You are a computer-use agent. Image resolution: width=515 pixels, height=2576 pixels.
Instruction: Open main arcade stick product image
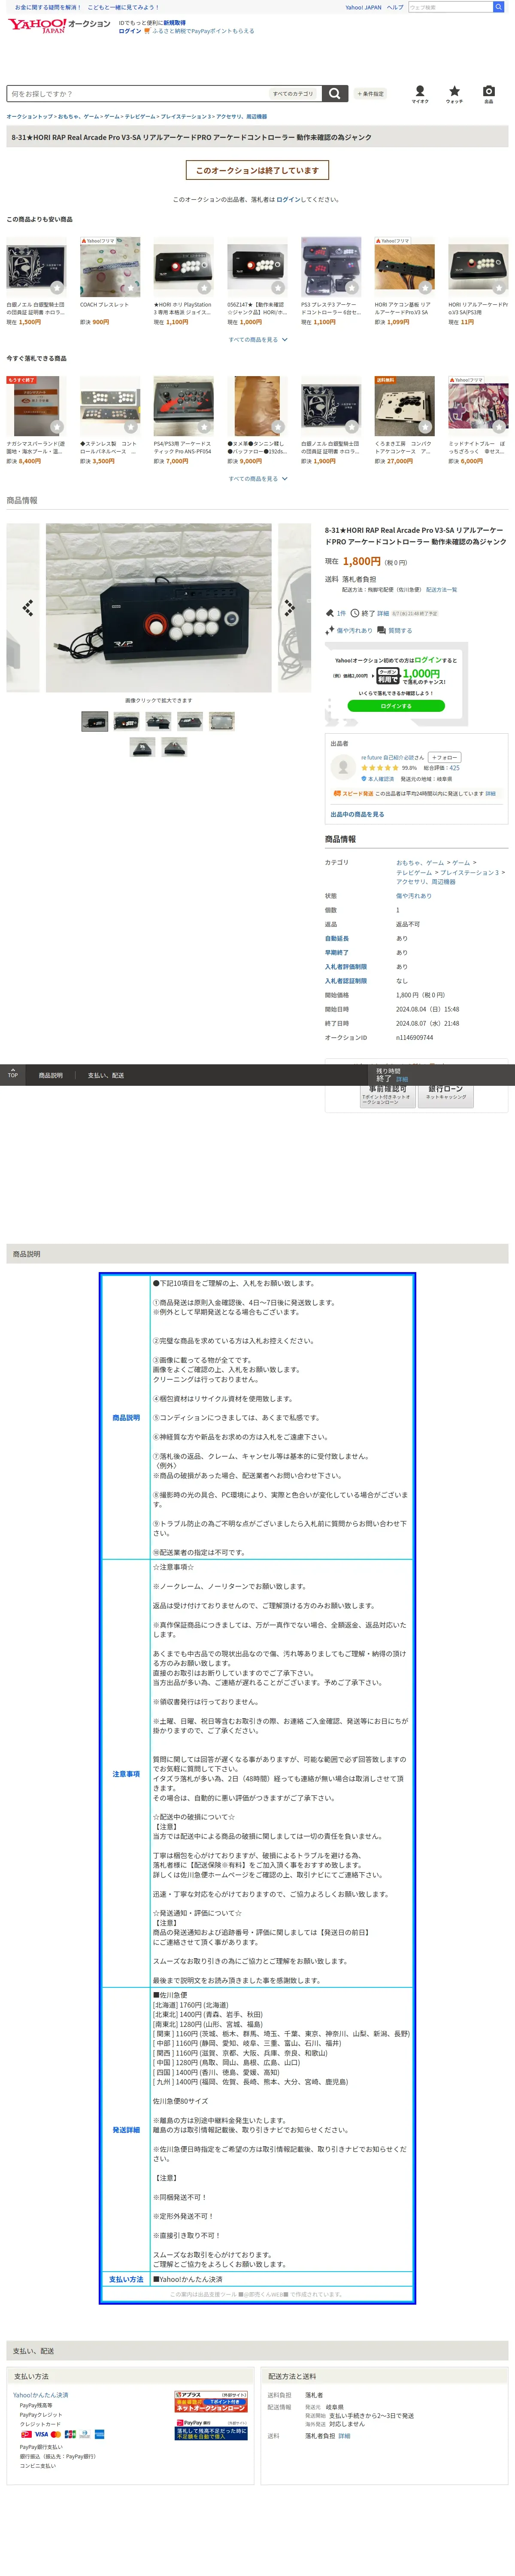click(158, 607)
